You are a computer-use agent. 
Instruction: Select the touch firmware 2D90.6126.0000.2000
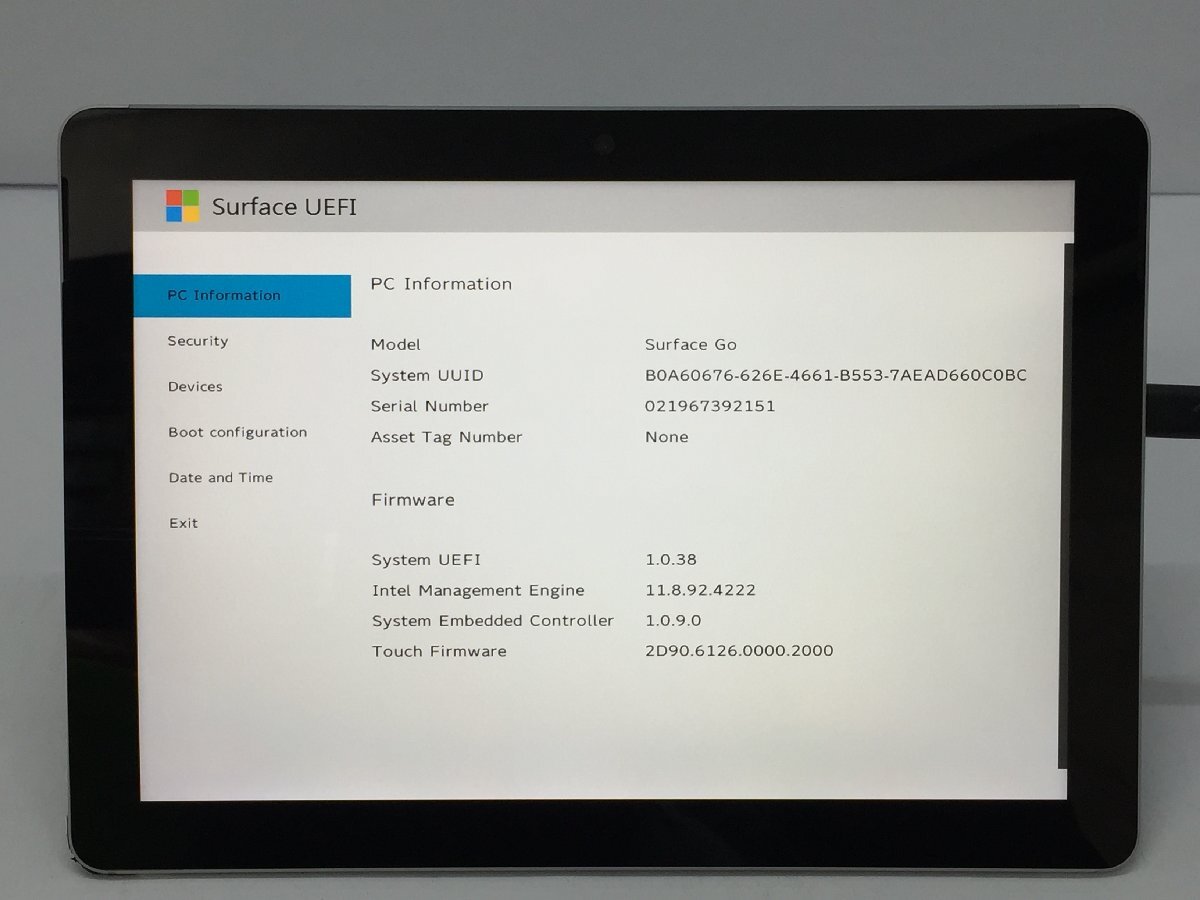739,651
